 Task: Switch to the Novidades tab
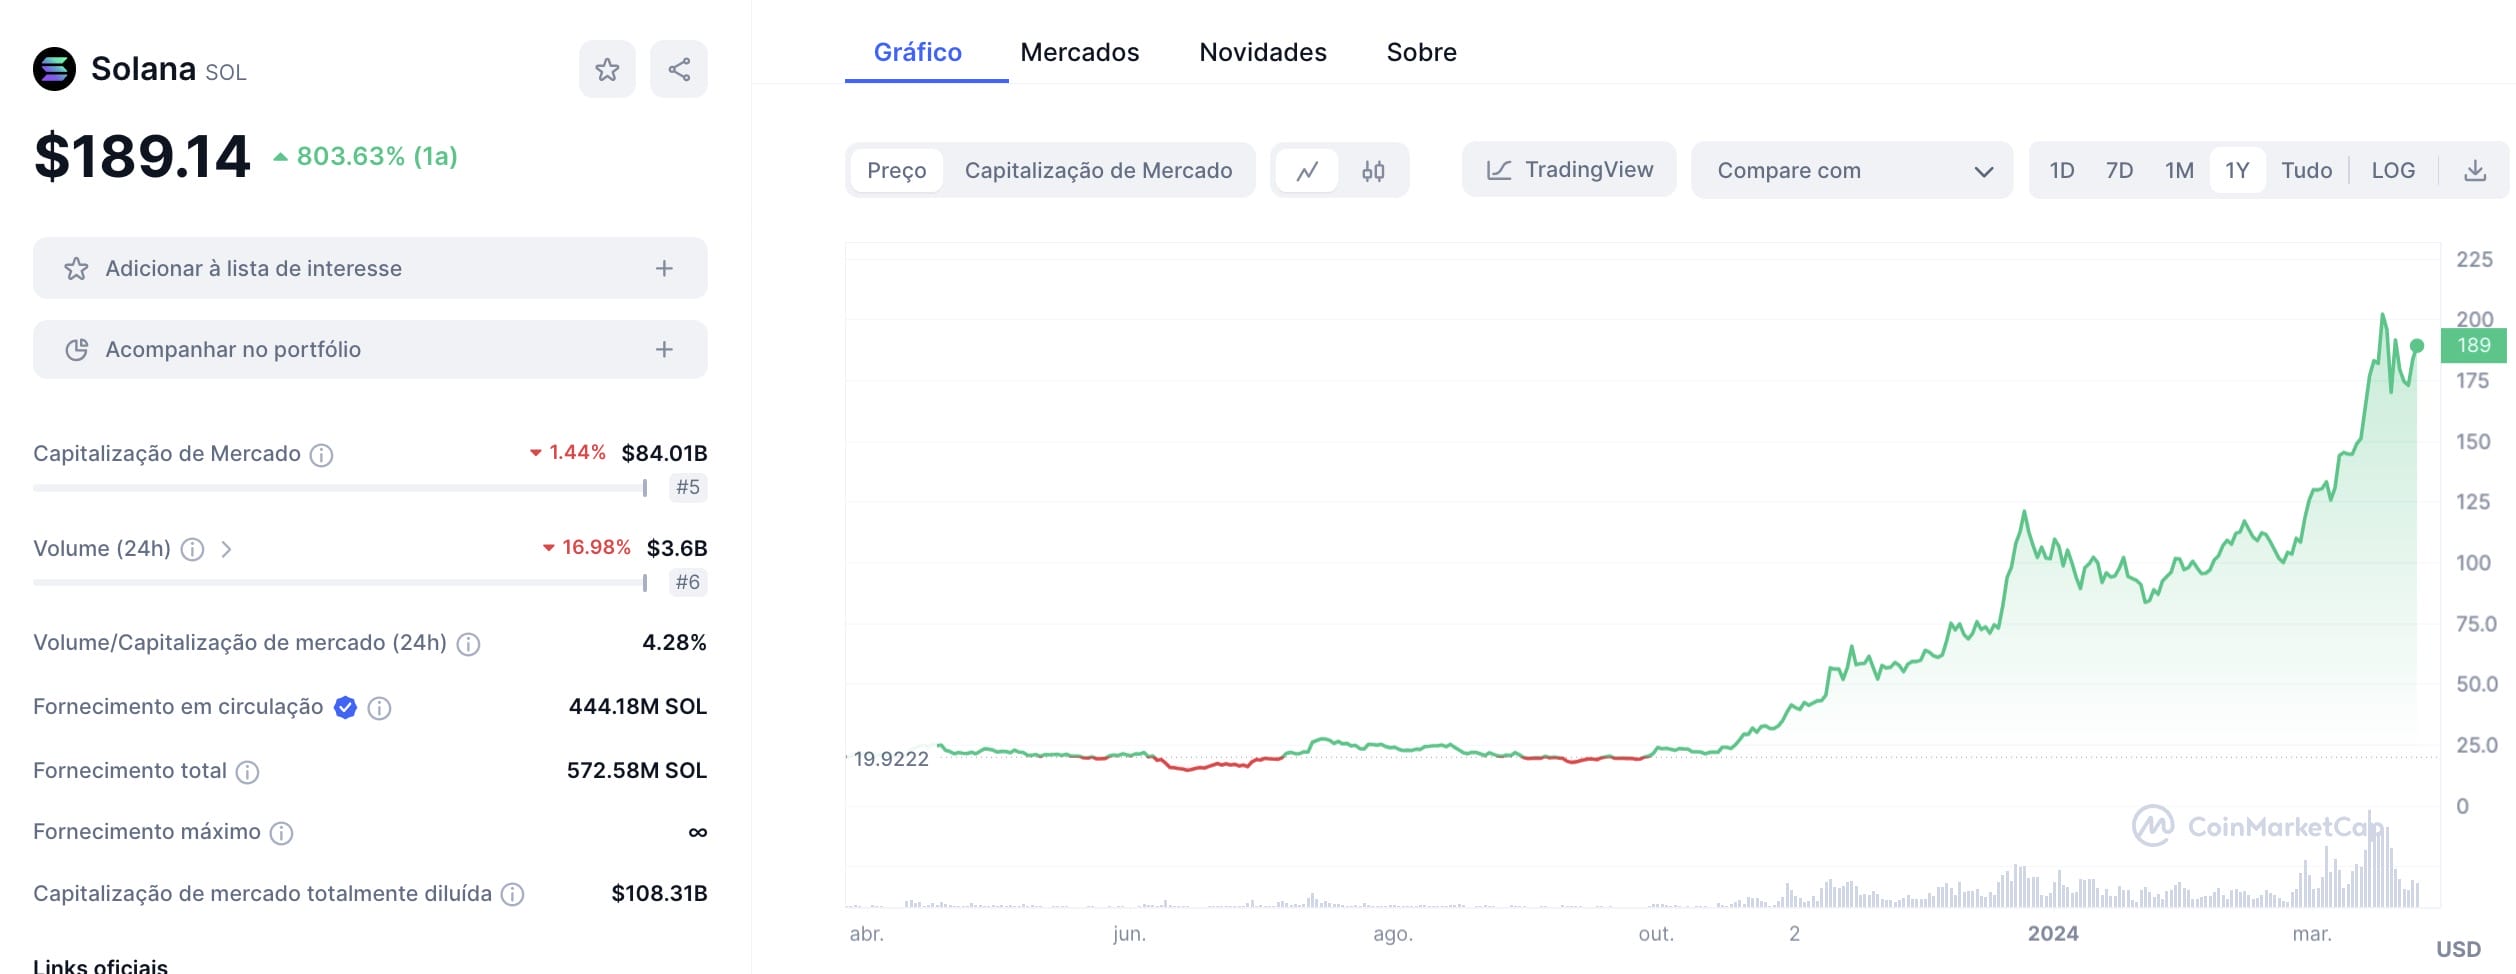(x=1262, y=52)
